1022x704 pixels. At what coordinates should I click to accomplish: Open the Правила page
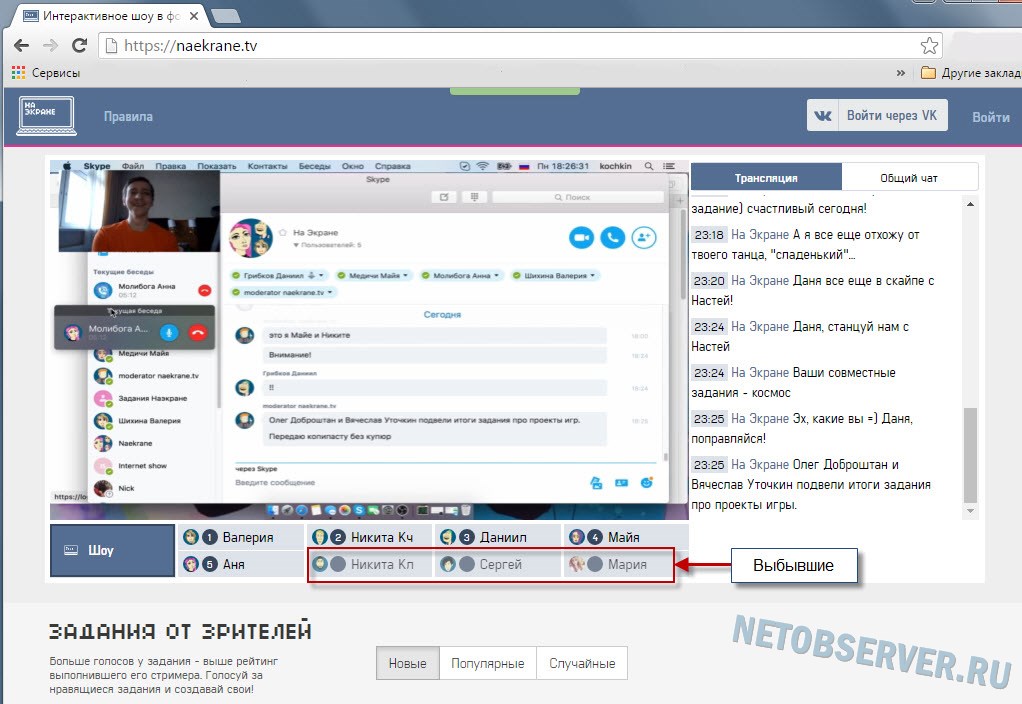coord(128,117)
